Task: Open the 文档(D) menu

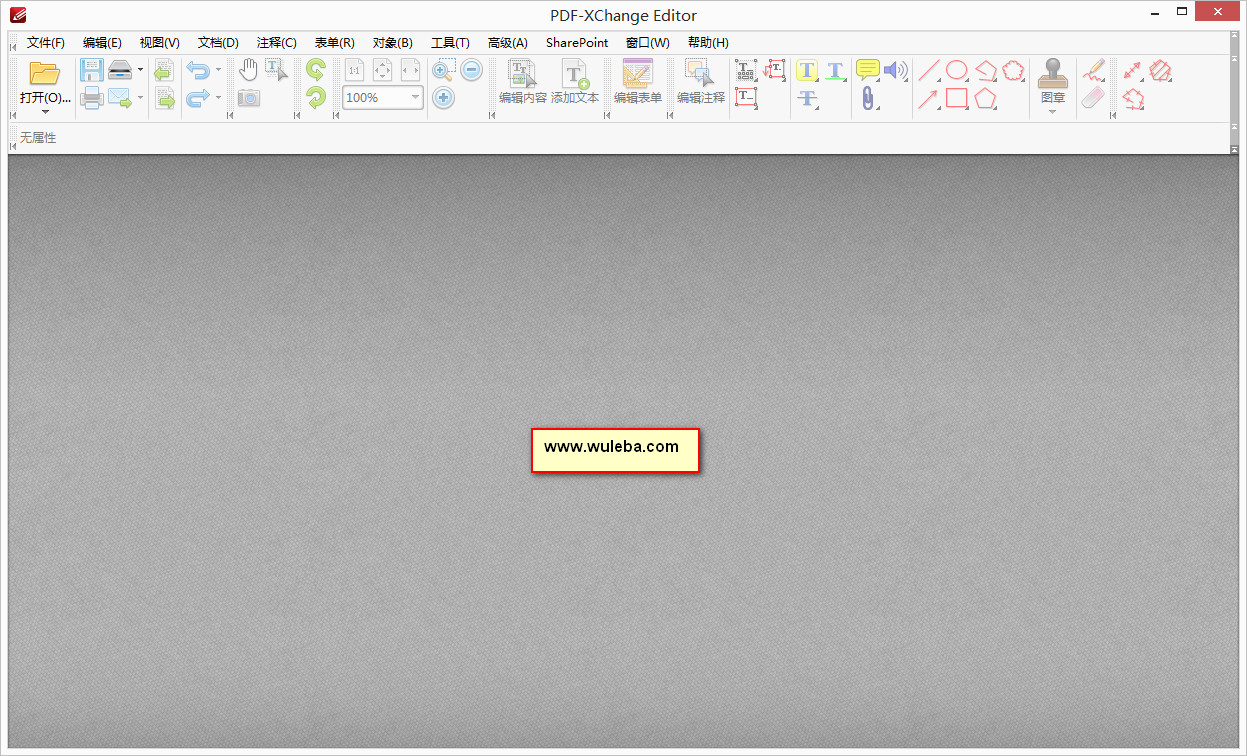Action: coord(218,43)
